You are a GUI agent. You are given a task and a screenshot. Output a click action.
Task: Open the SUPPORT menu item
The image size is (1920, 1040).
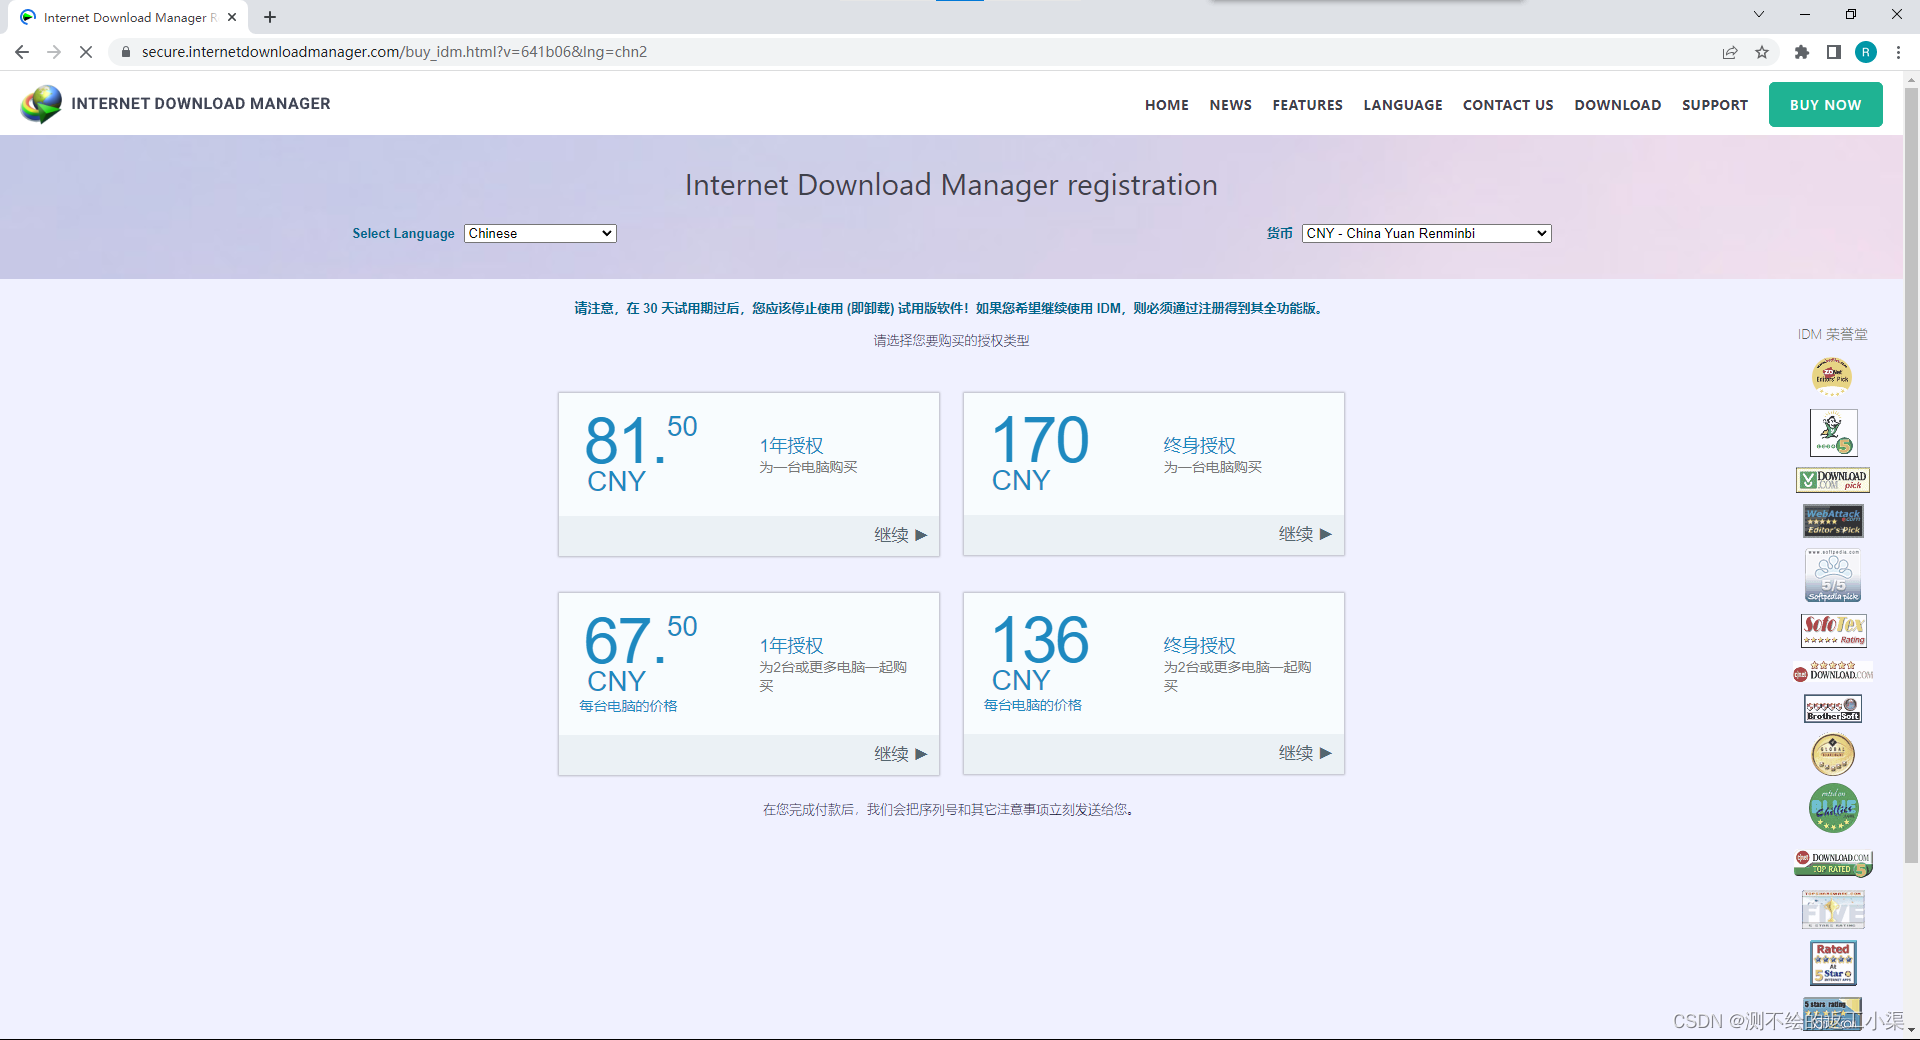[1714, 105]
